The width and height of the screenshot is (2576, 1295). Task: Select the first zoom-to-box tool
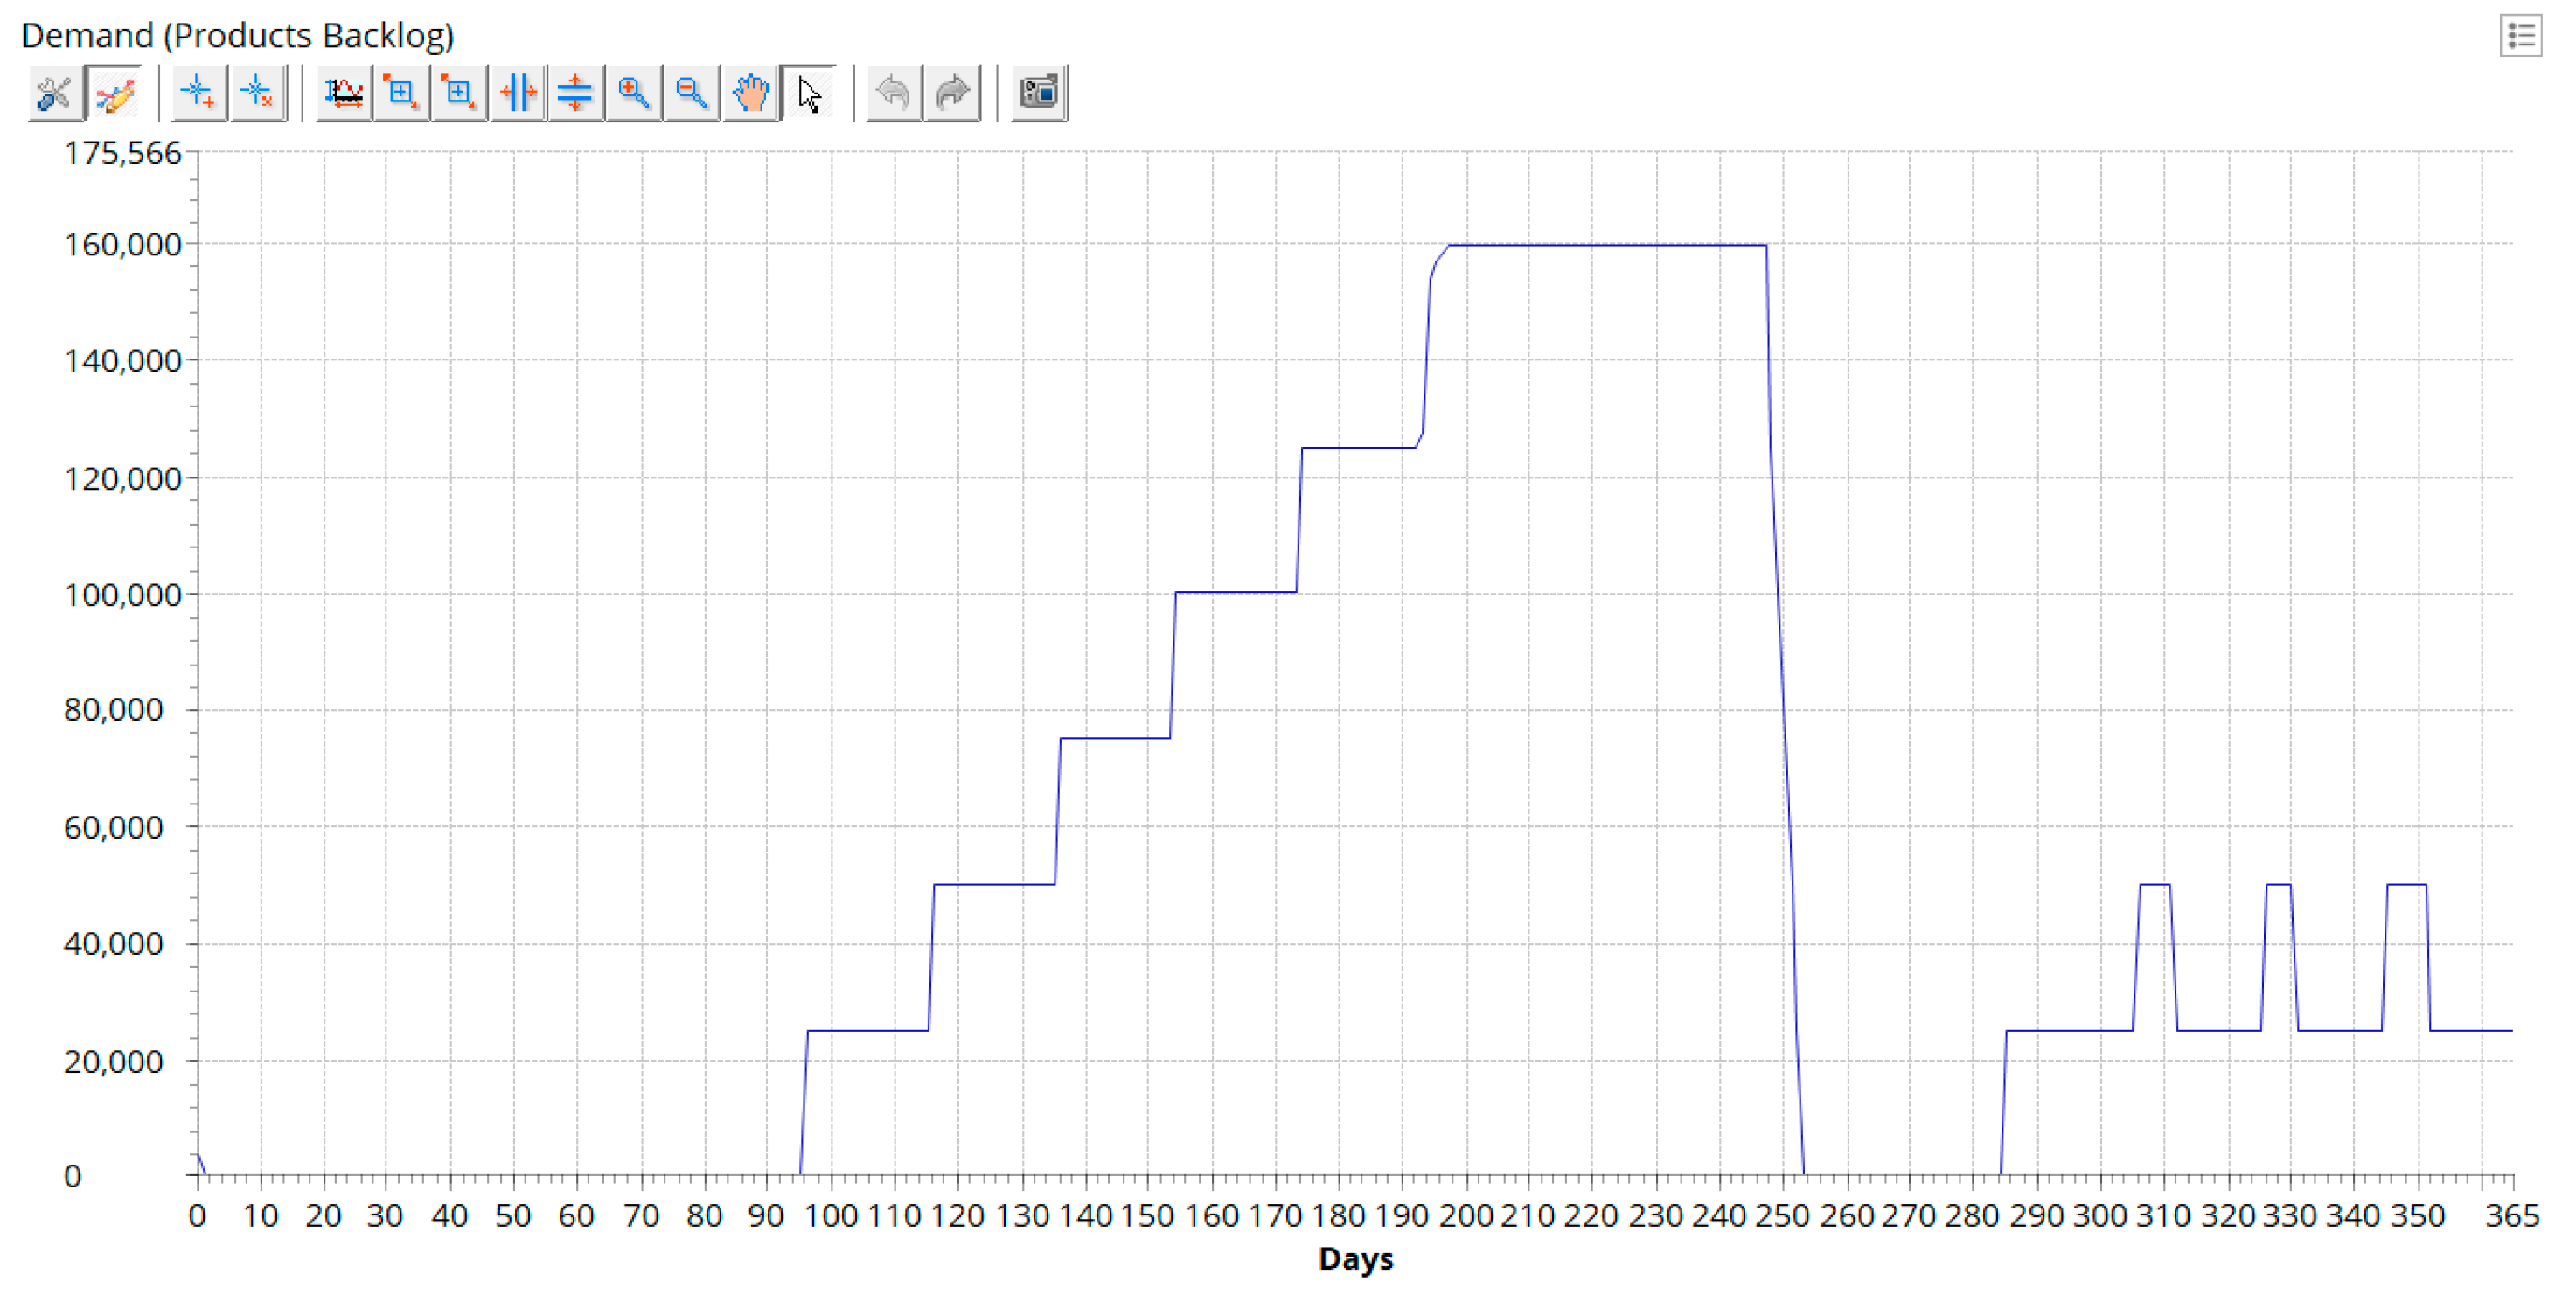point(402,94)
